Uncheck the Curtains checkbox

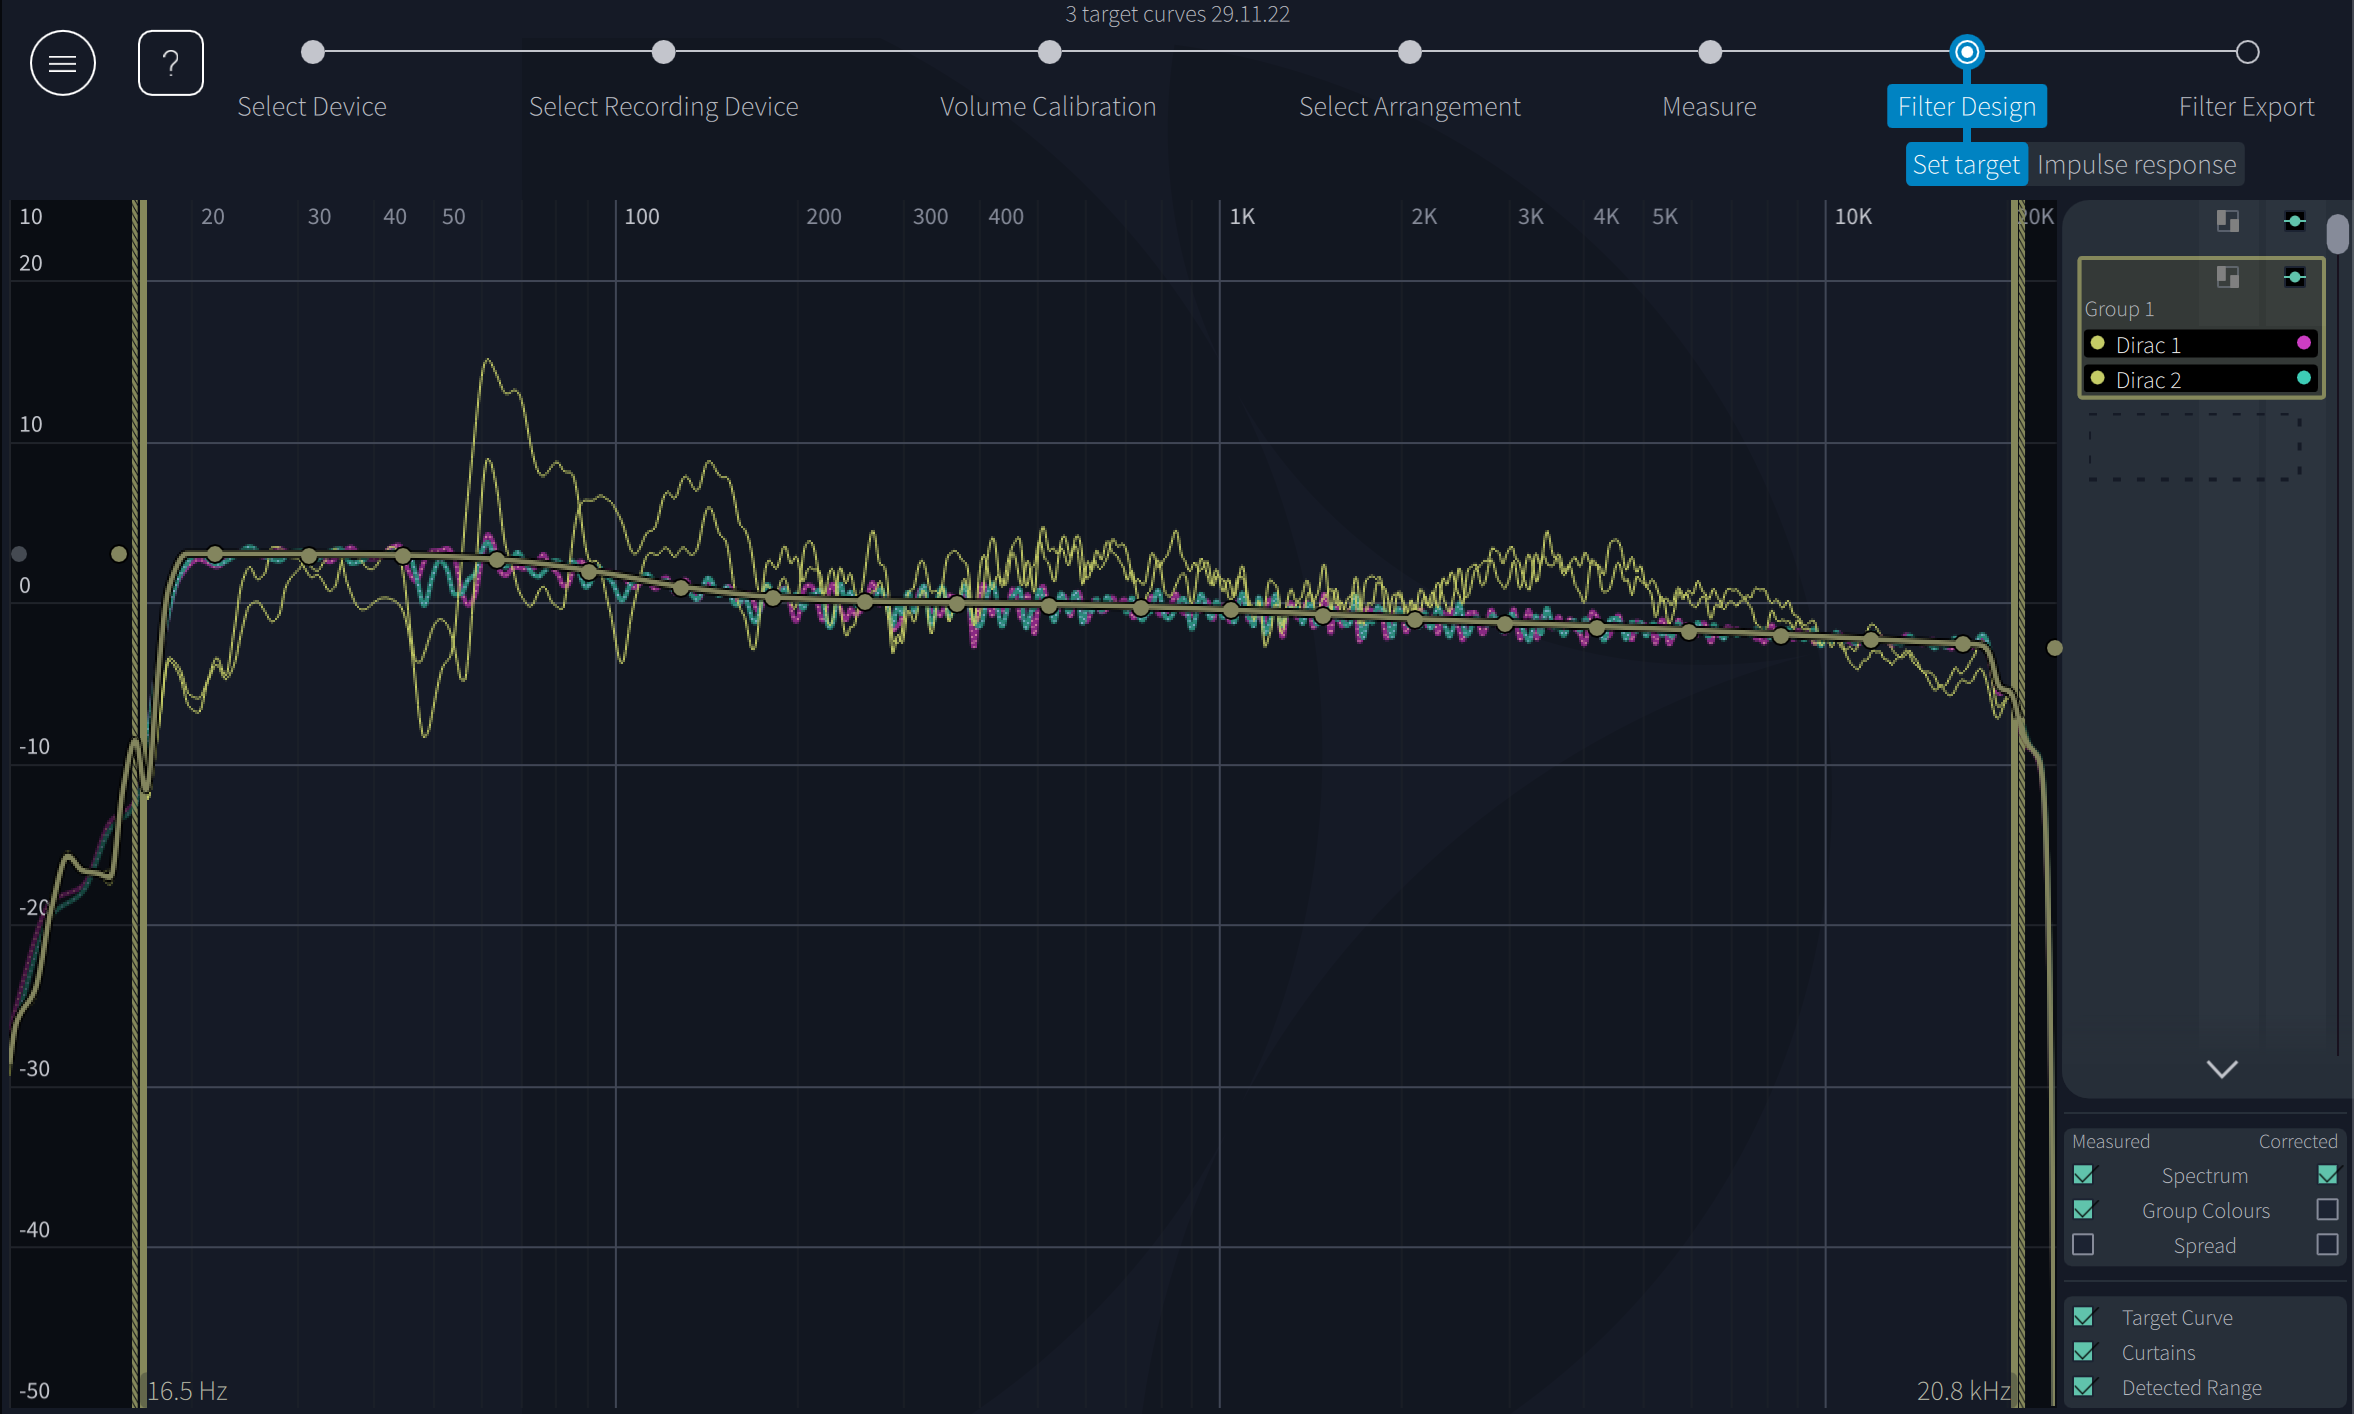[x=2084, y=1352]
